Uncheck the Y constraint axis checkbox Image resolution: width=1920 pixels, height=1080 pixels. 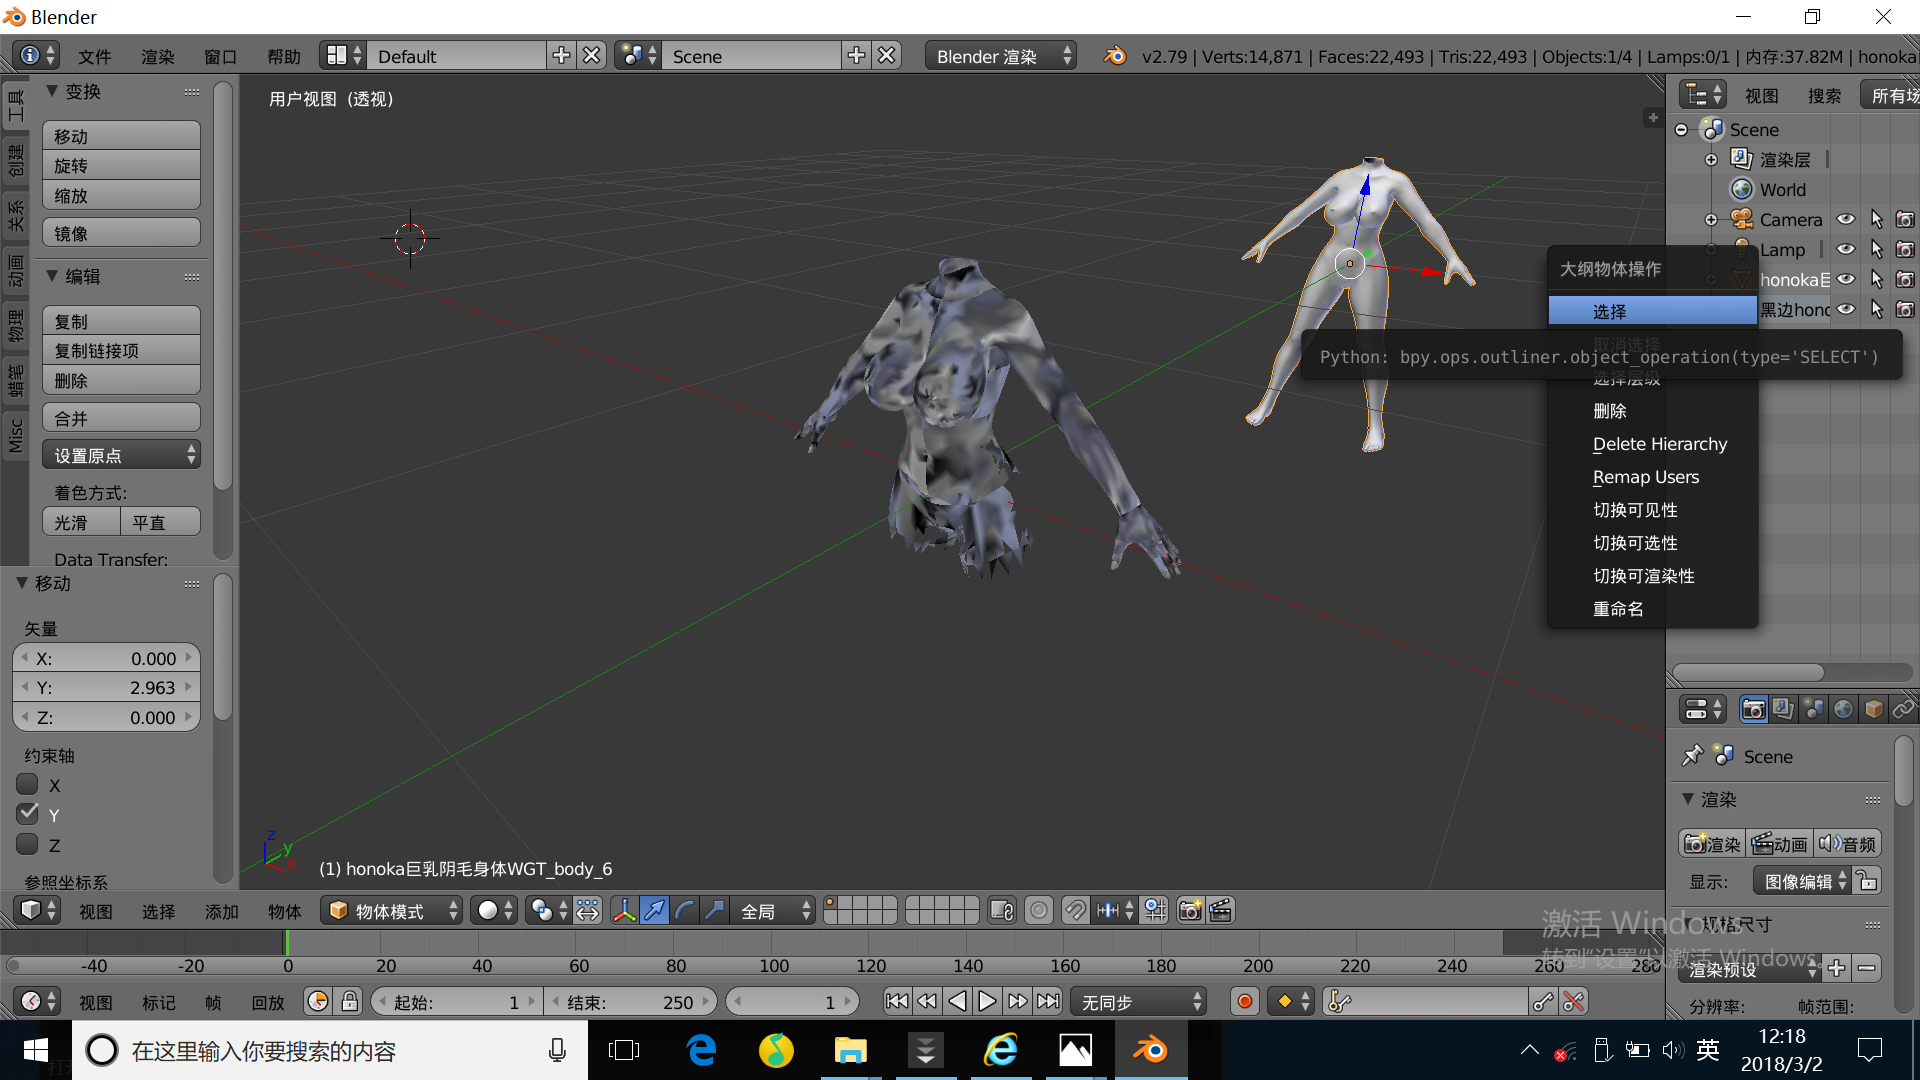28,814
